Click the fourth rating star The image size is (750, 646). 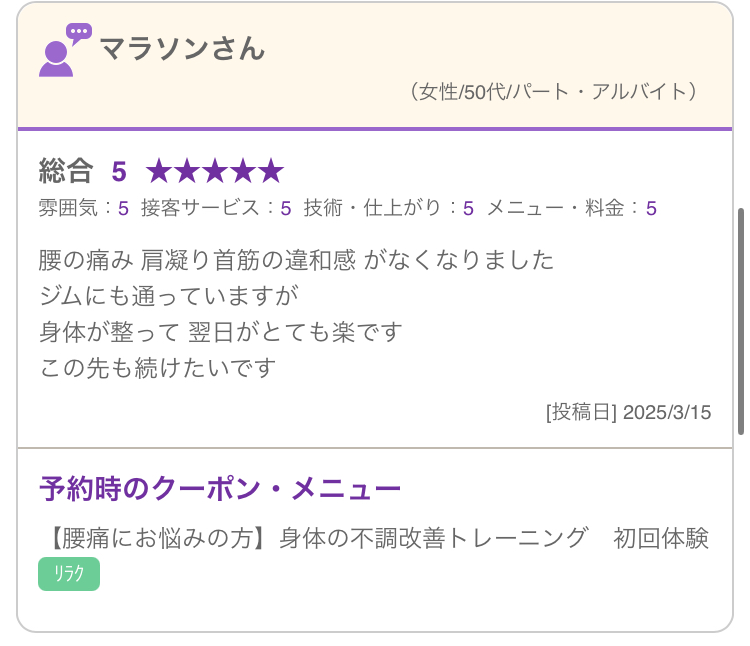coord(243,171)
